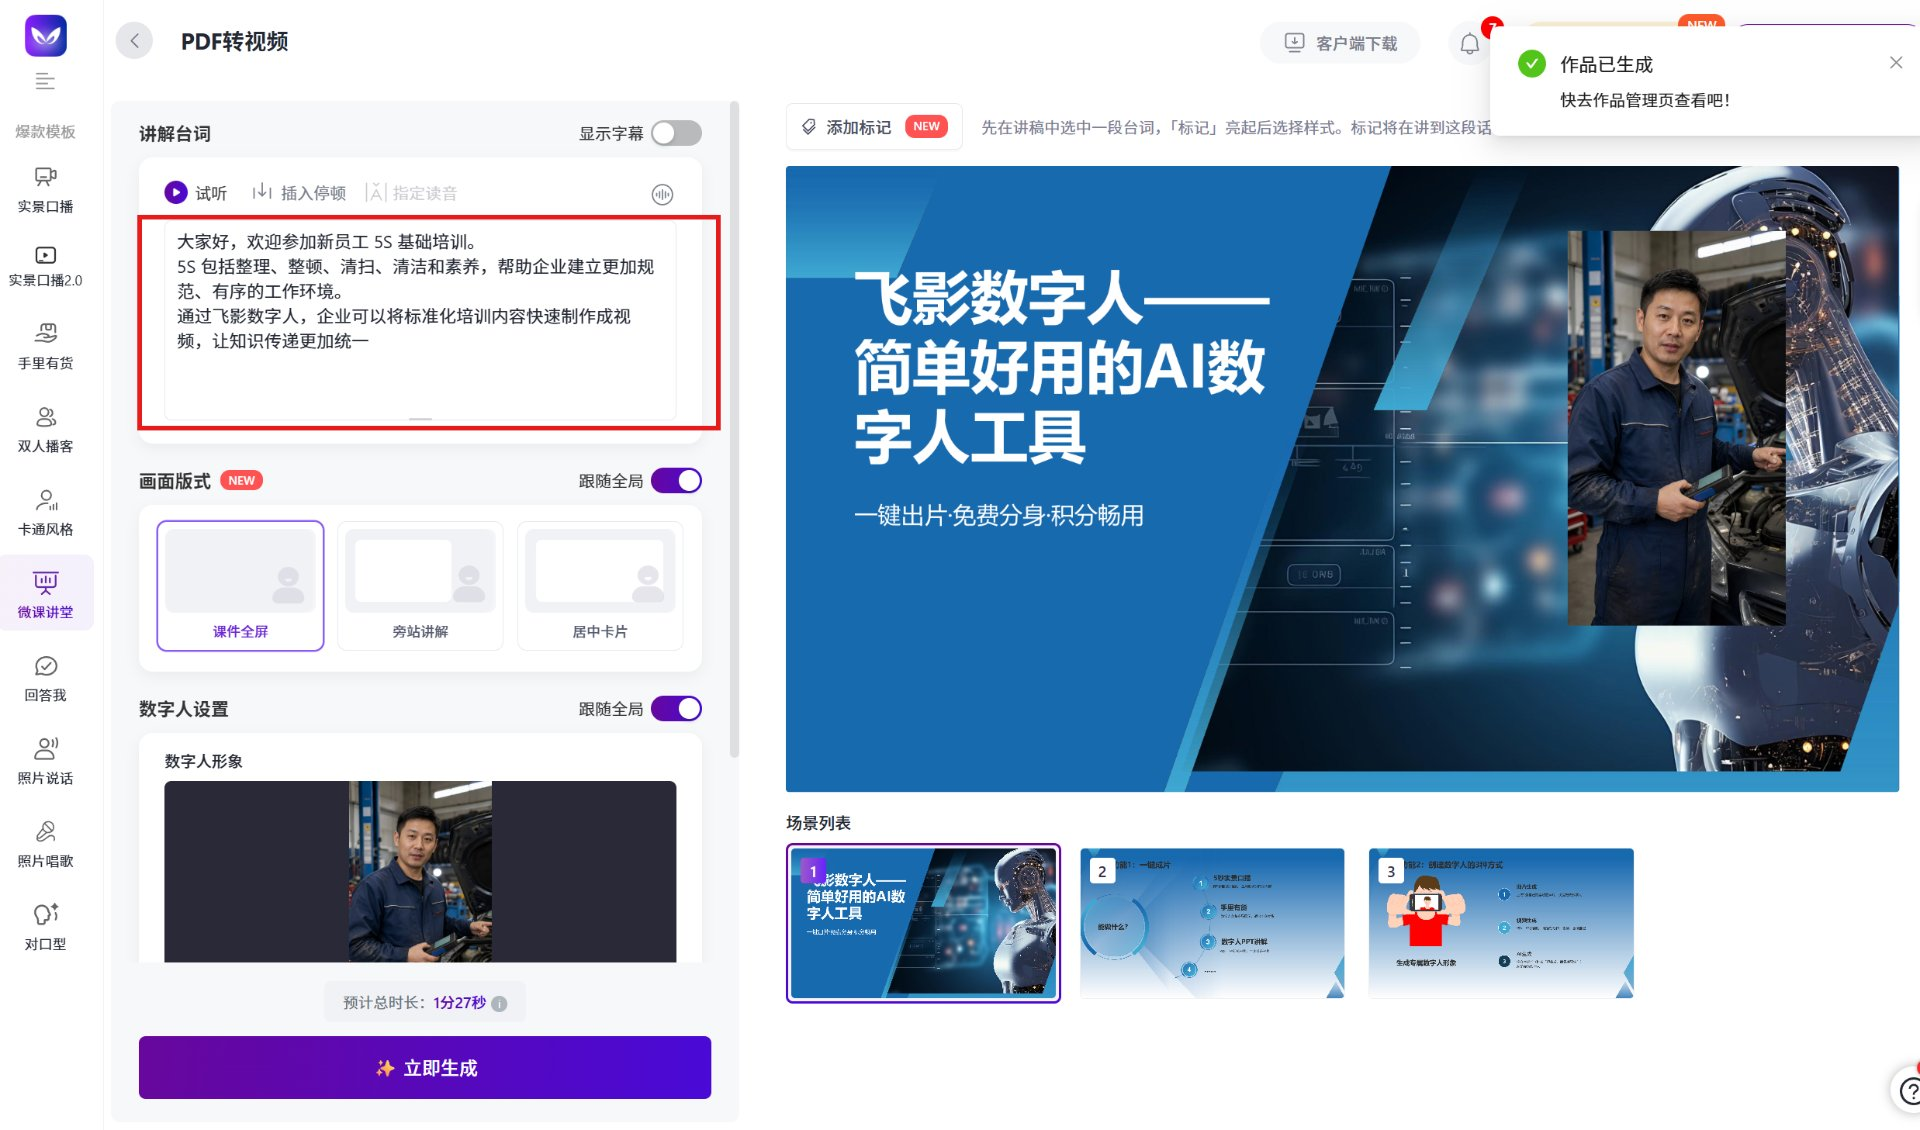Screen dimensions: 1920x1130
Task: Open 实景口播 from the sidebar
Action: (45, 189)
